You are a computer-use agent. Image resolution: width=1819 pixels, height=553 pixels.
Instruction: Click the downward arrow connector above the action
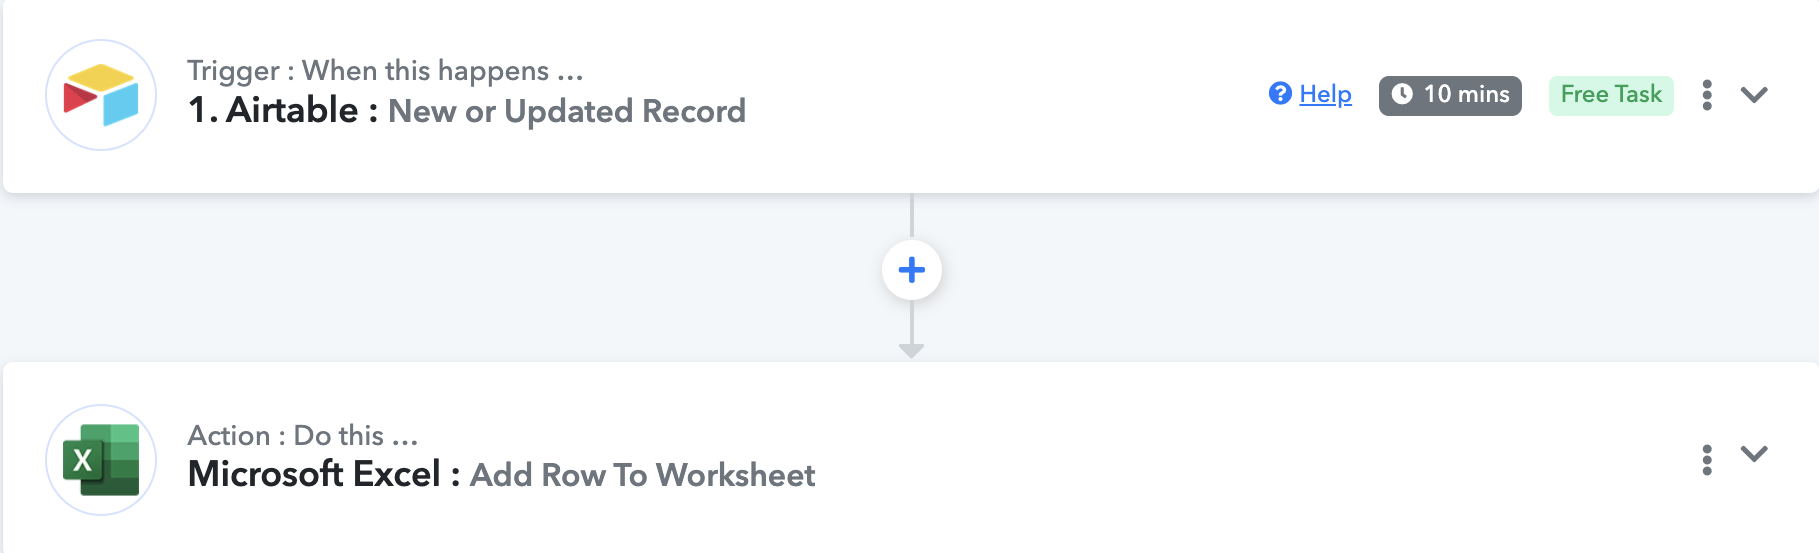click(x=911, y=350)
